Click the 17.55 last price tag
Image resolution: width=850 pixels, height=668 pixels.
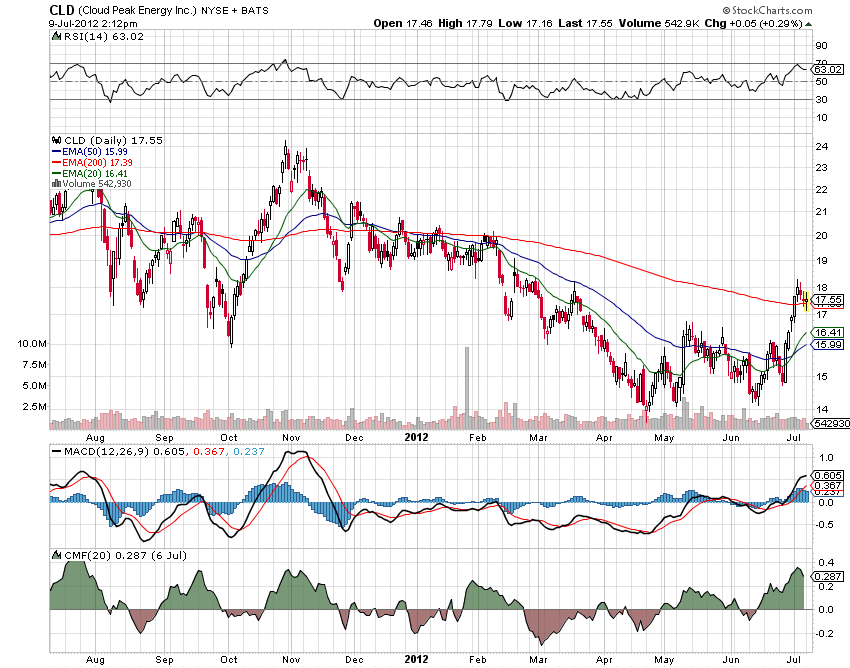pos(828,299)
